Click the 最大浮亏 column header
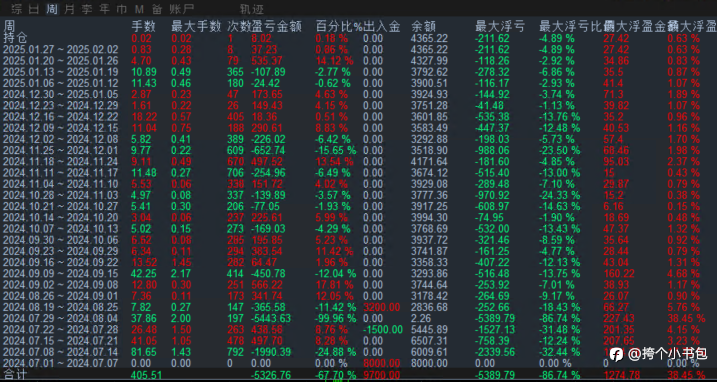 coord(500,26)
